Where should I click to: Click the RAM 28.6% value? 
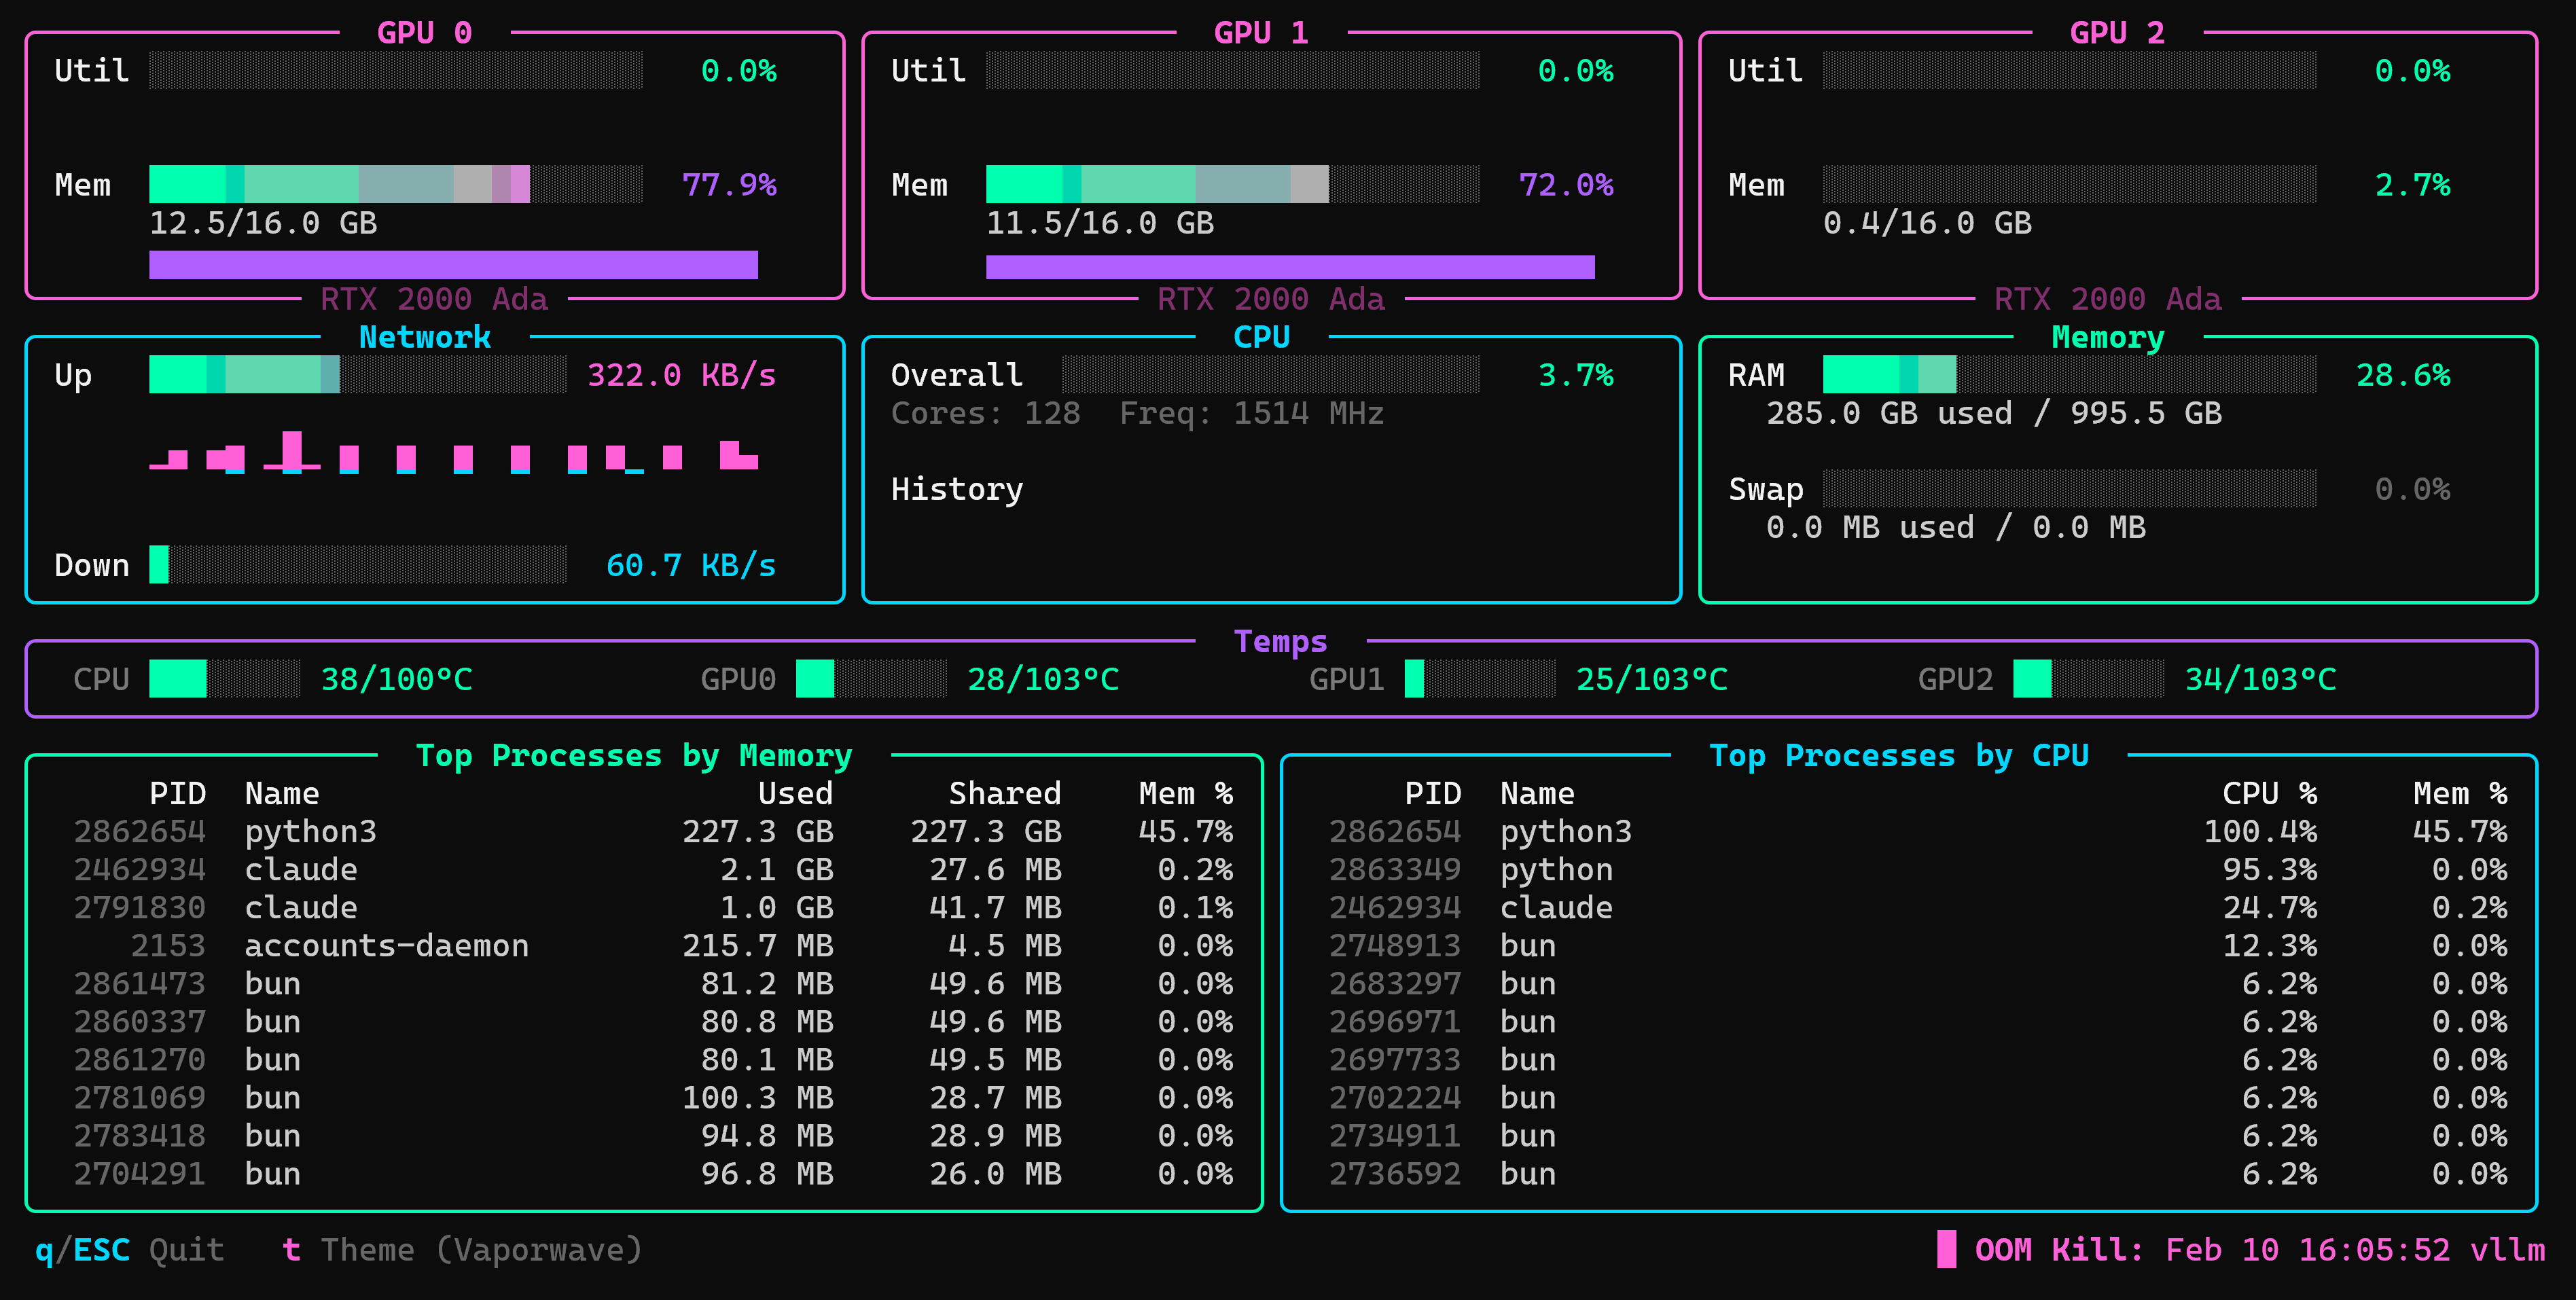tap(2403, 375)
